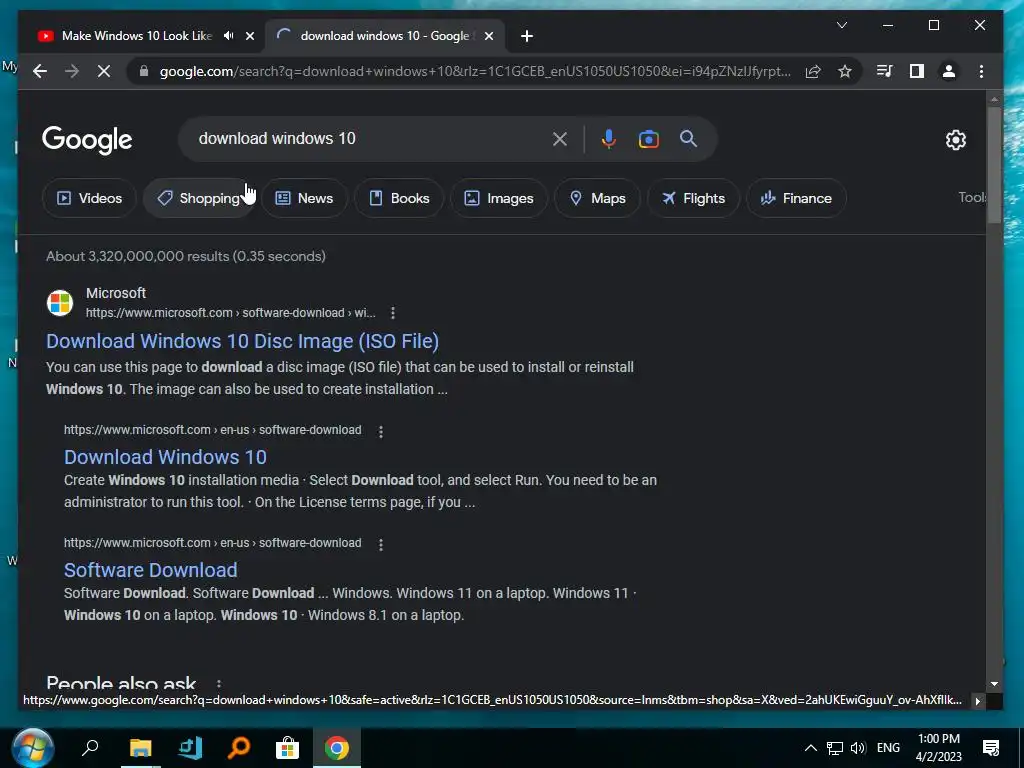
Task: Open the Chrome three-dot menu
Action: (x=981, y=71)
